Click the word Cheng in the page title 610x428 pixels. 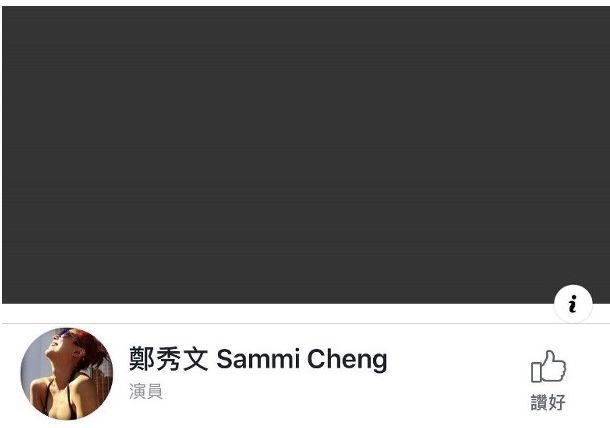pos(347,360)
